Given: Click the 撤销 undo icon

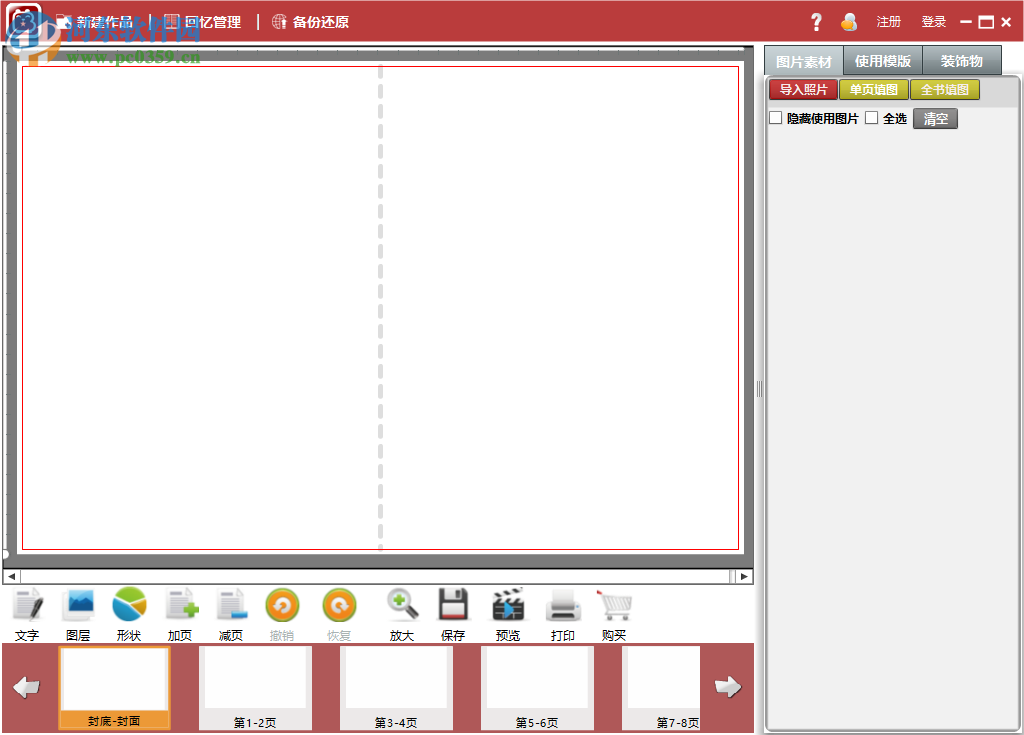Looking at the screenshot, I should 282,606.
